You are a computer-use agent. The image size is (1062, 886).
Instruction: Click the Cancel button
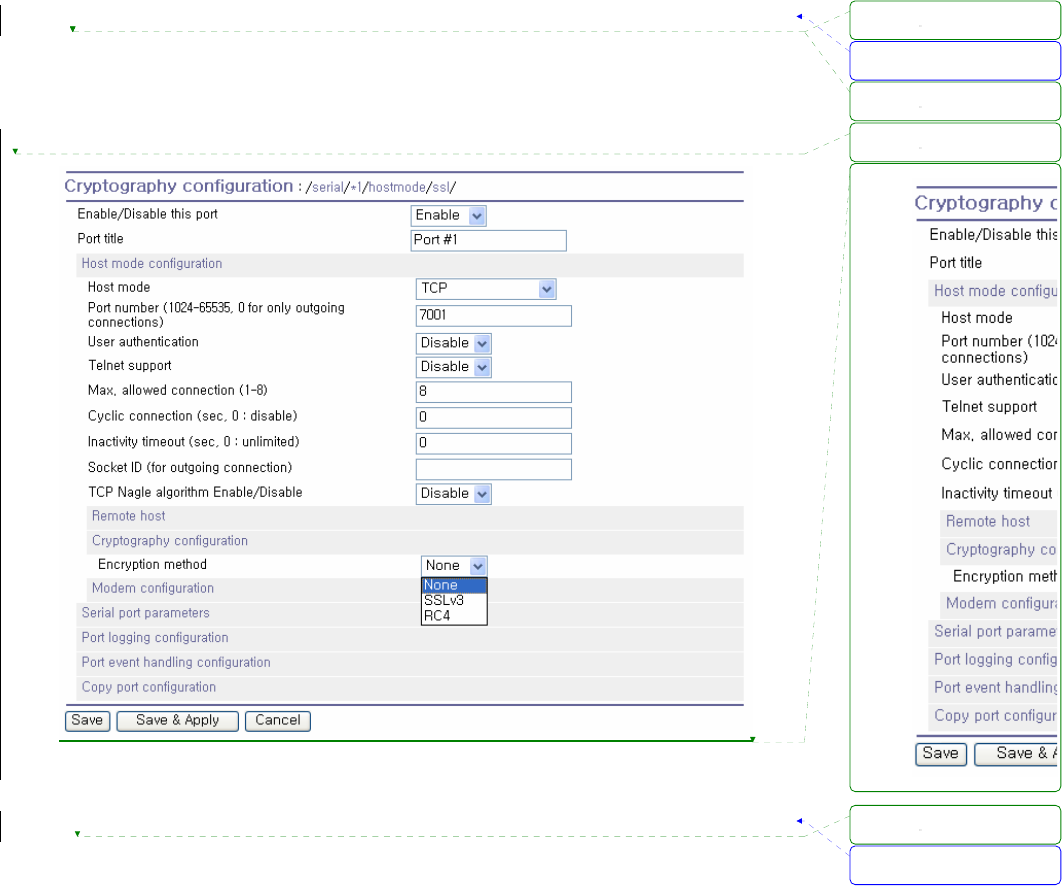(x=278, y=721)
